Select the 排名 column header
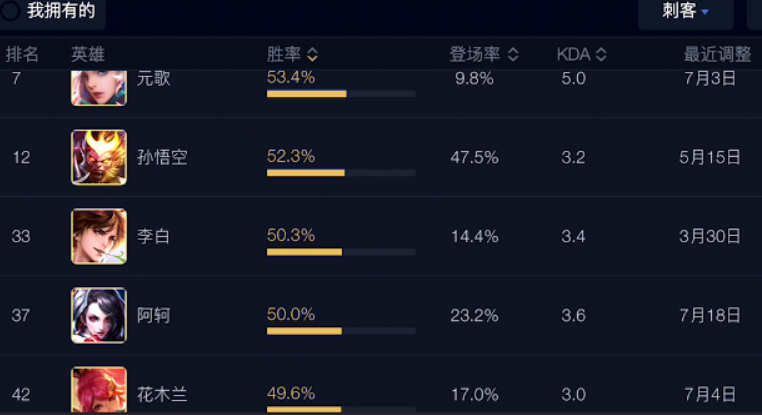762x415 pixels. point(22,54)
